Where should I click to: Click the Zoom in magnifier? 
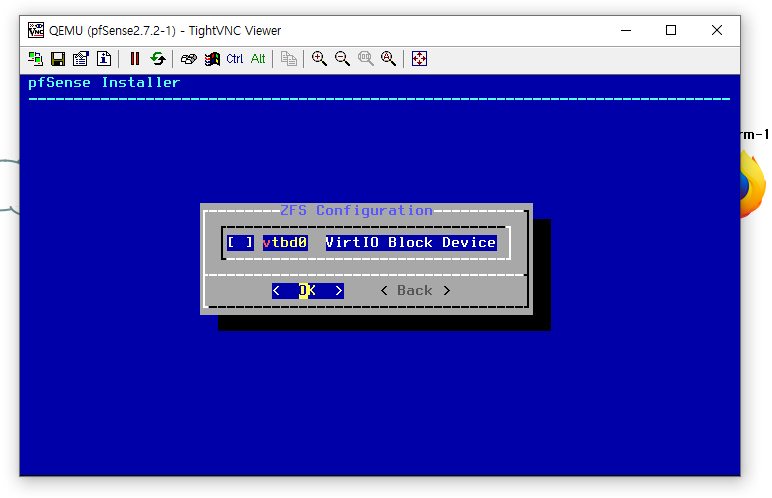click(319, 59)
